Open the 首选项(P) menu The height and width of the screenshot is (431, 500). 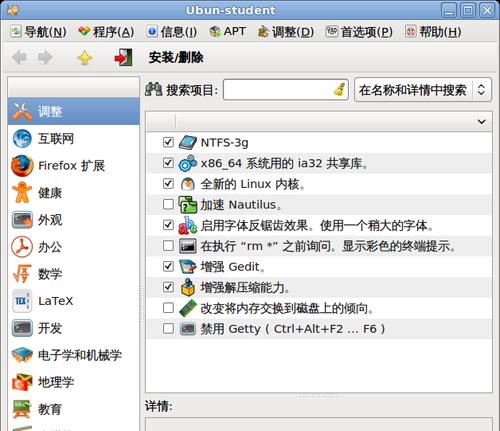359,32
